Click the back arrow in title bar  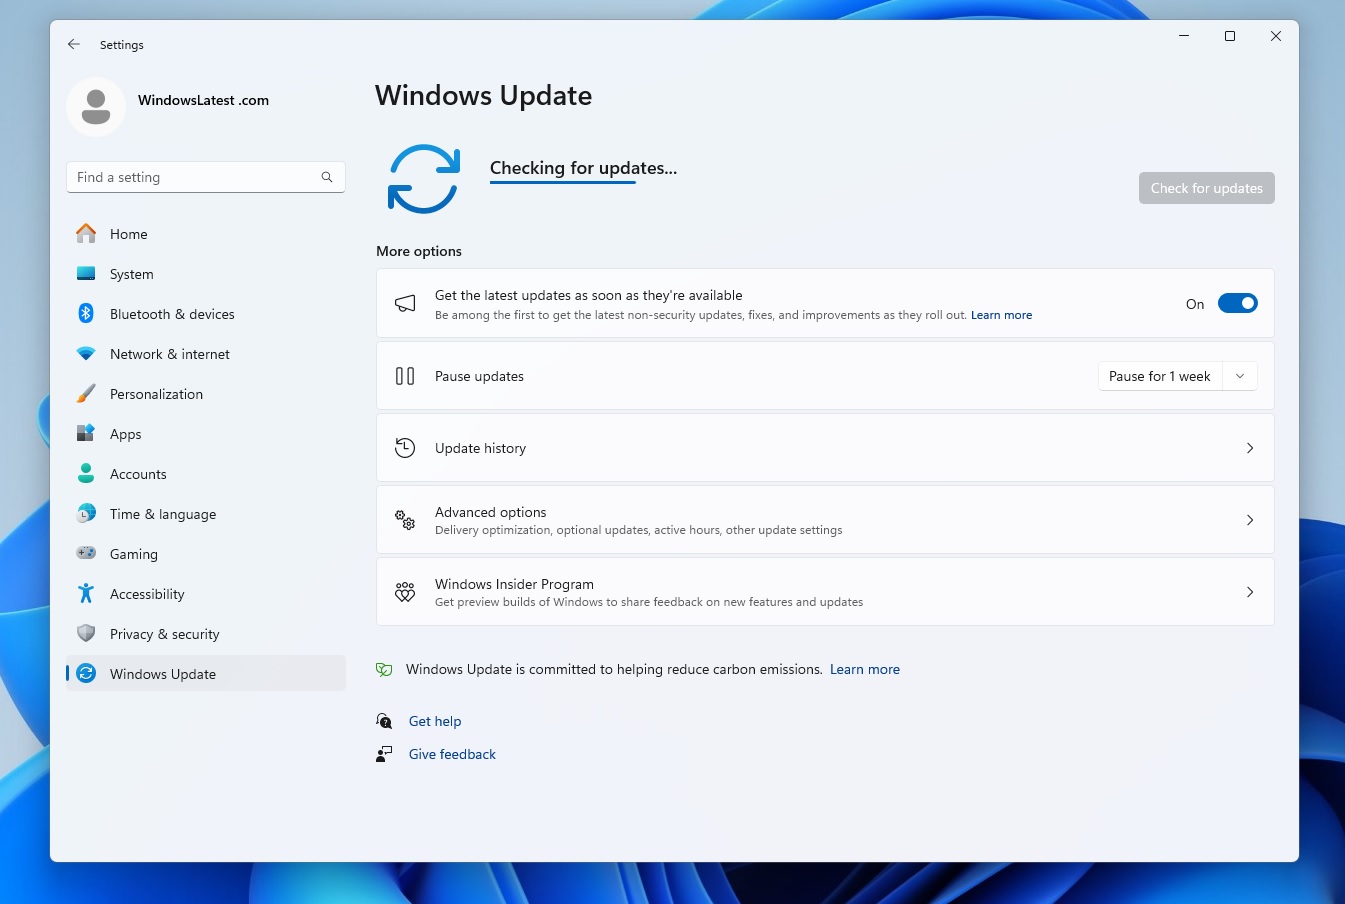pos(74,45)
